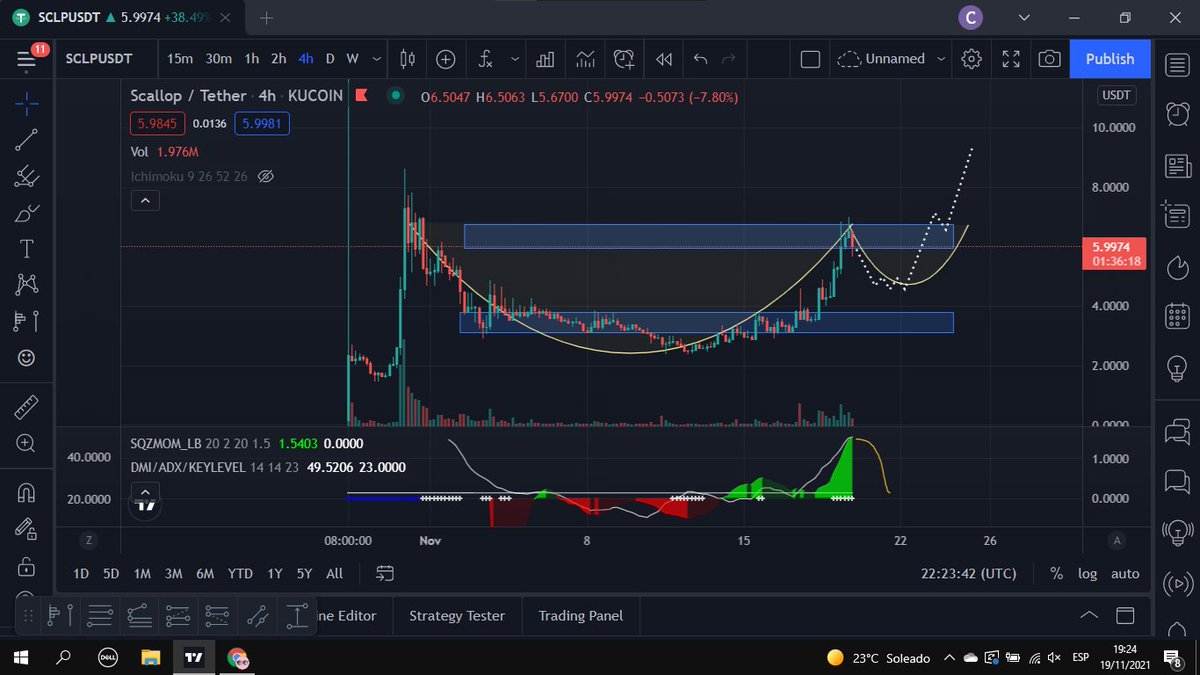Hide the Ichimoku indicator with eye toggle

(x=266, y=176)
